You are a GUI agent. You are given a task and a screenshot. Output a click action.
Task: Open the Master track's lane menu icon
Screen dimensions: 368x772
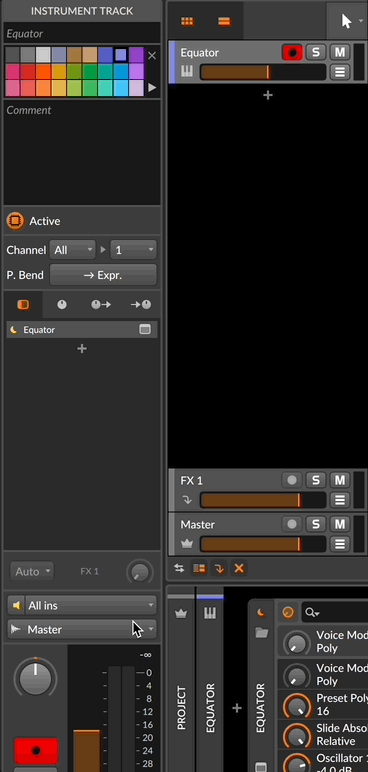[339, 544]
